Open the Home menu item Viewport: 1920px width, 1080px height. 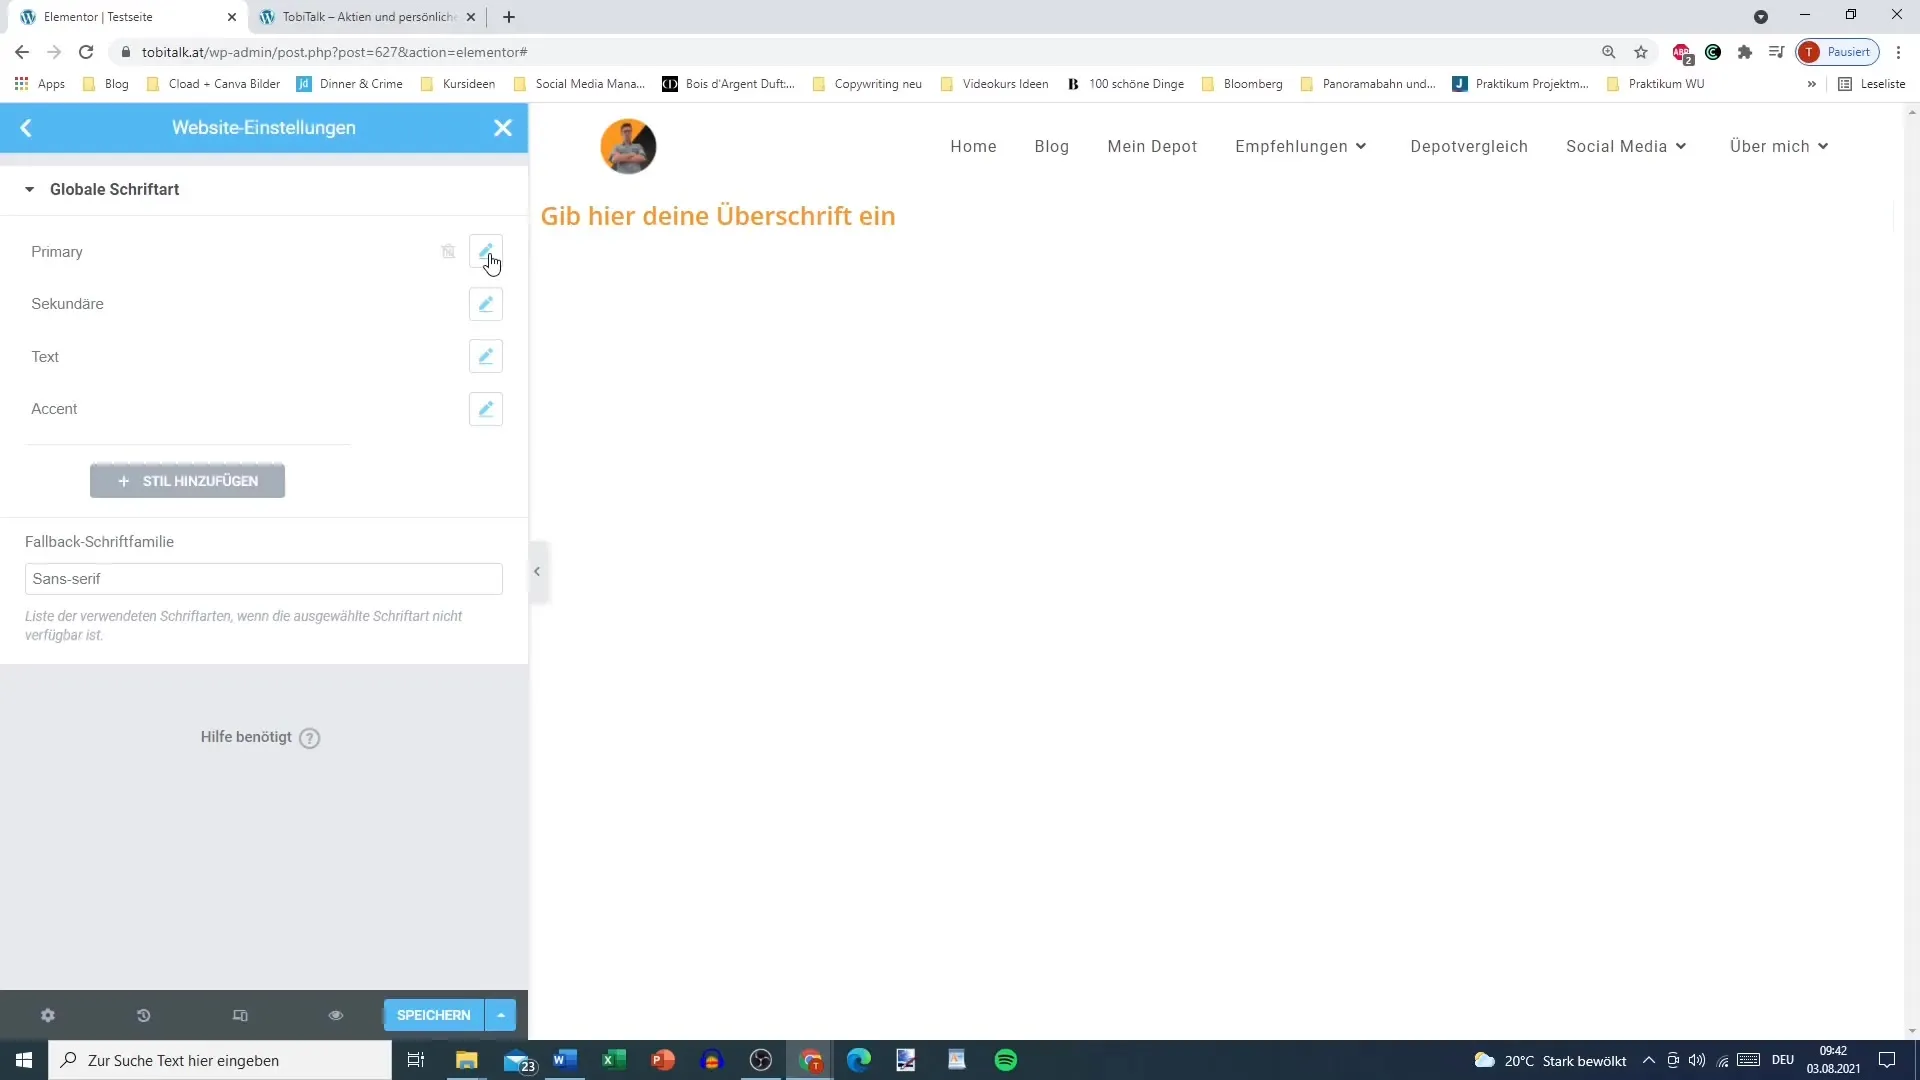973,146
